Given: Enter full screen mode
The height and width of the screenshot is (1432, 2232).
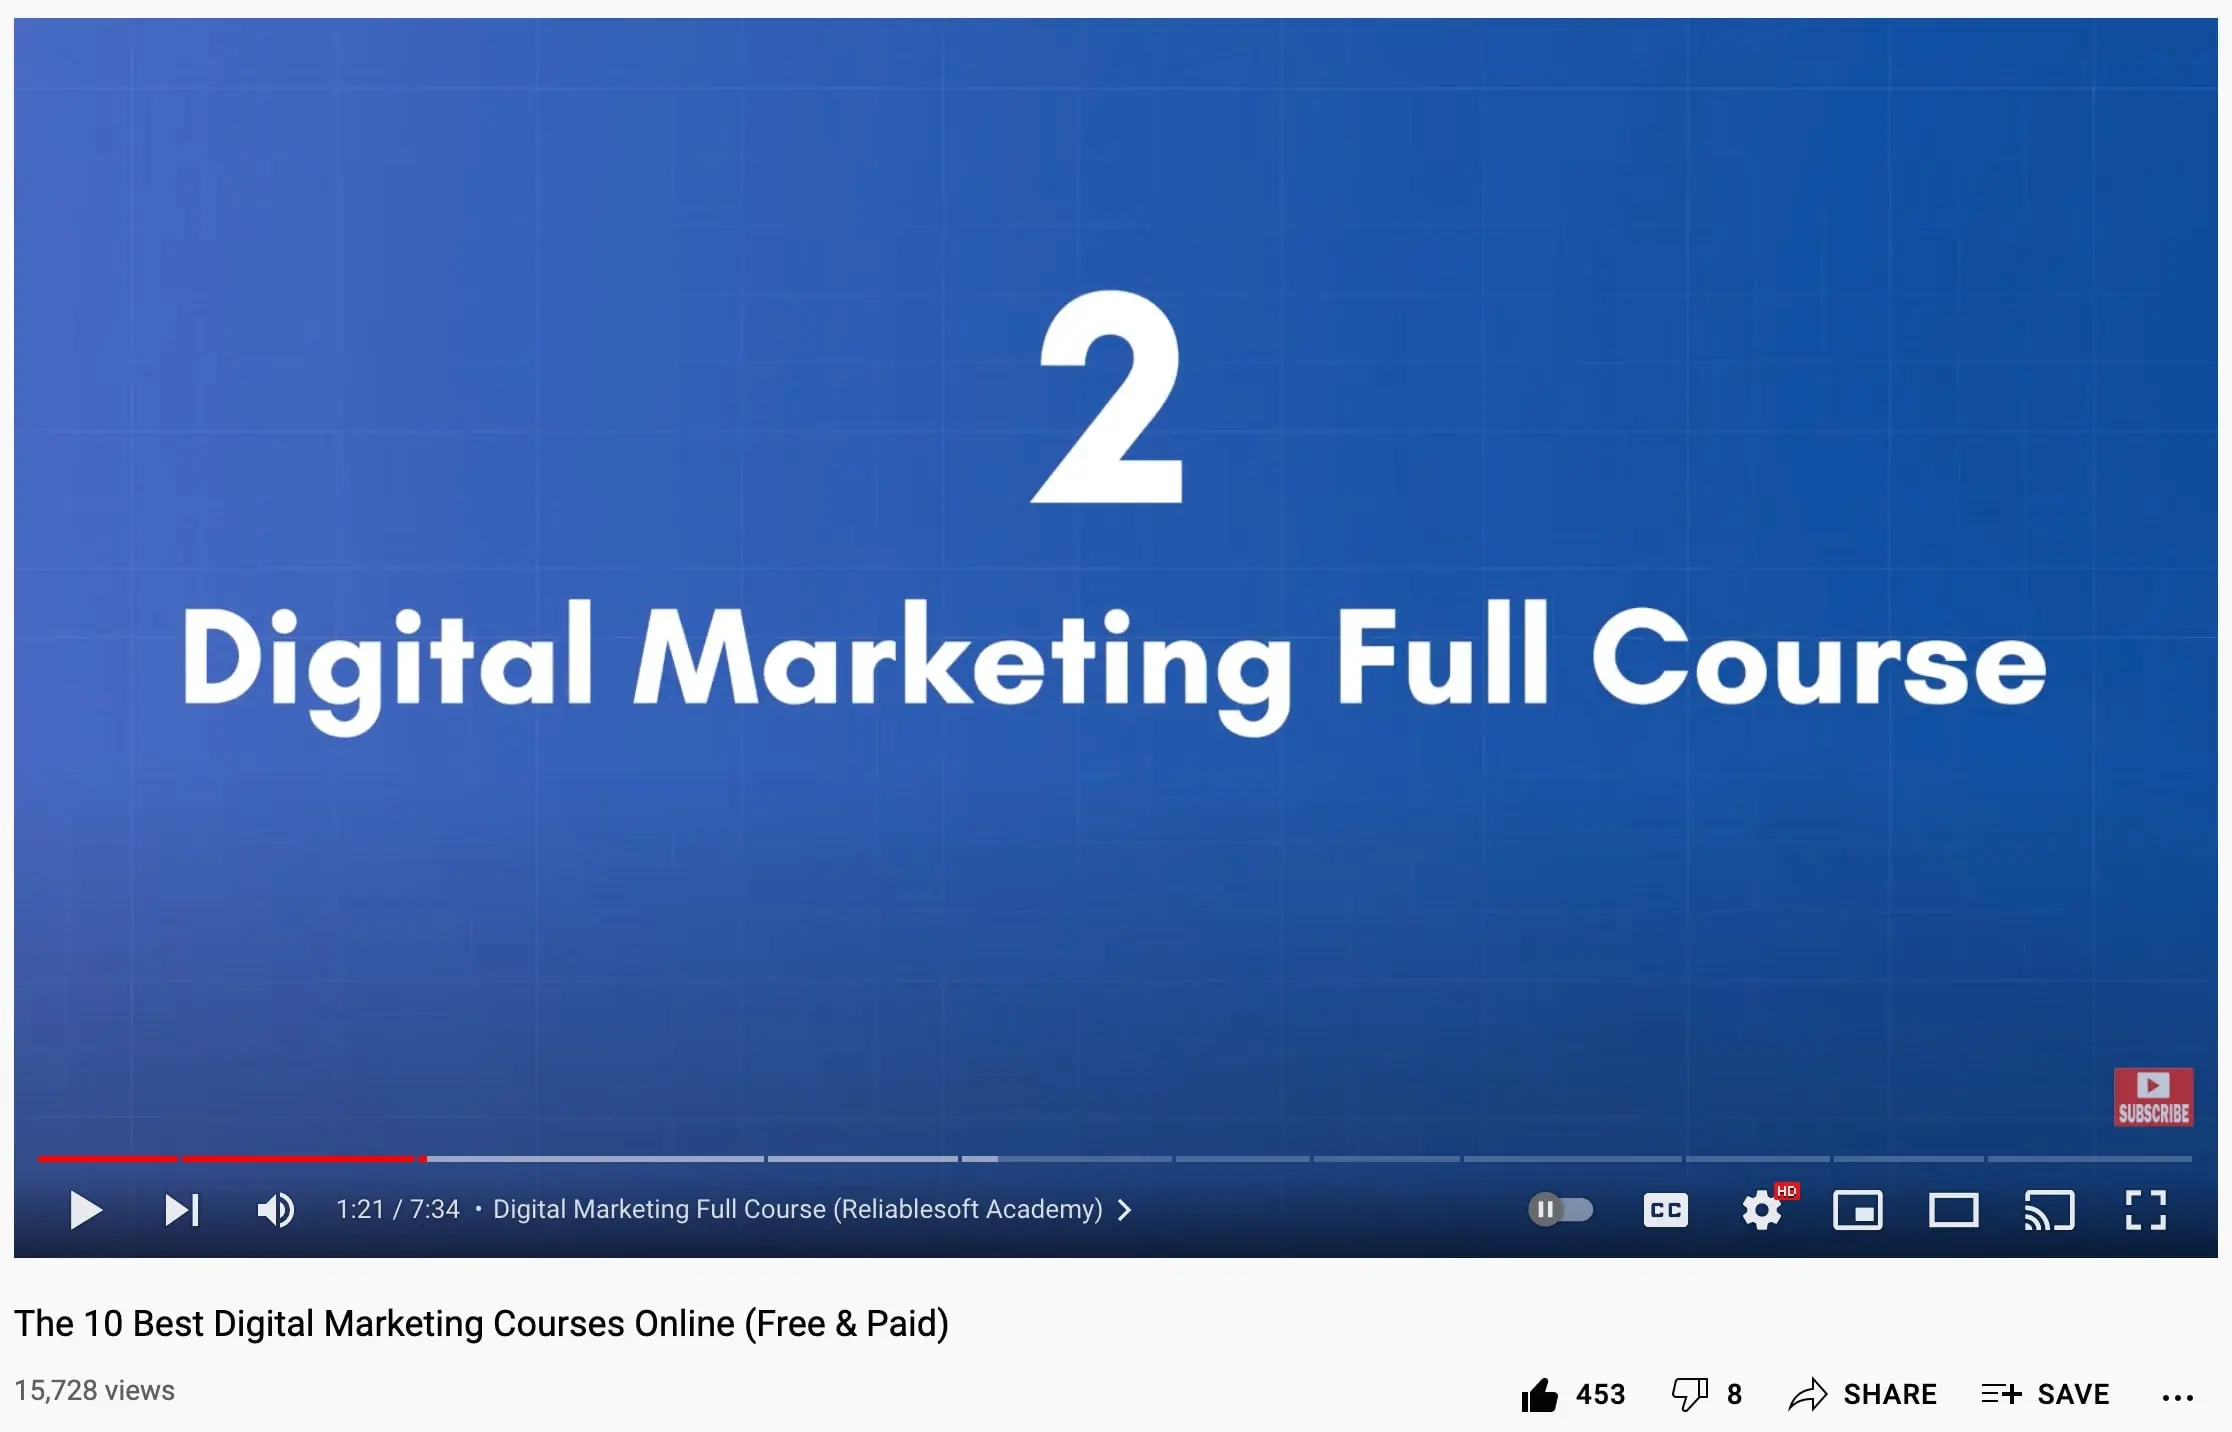Looking at the screenshot, I should pyautogui.click(x=2145, y=1210).
